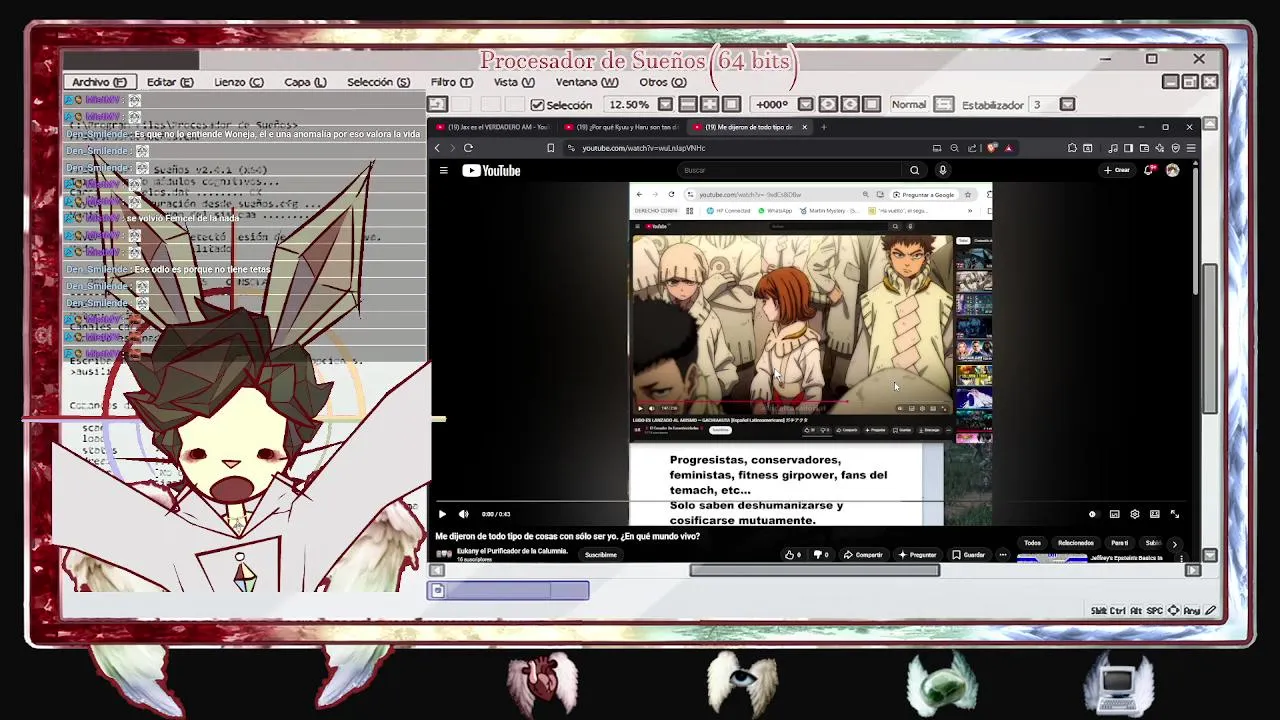Mute the YouTube video volume
The width and height of the screenshot is (1280, 720).
pos(463,514)
